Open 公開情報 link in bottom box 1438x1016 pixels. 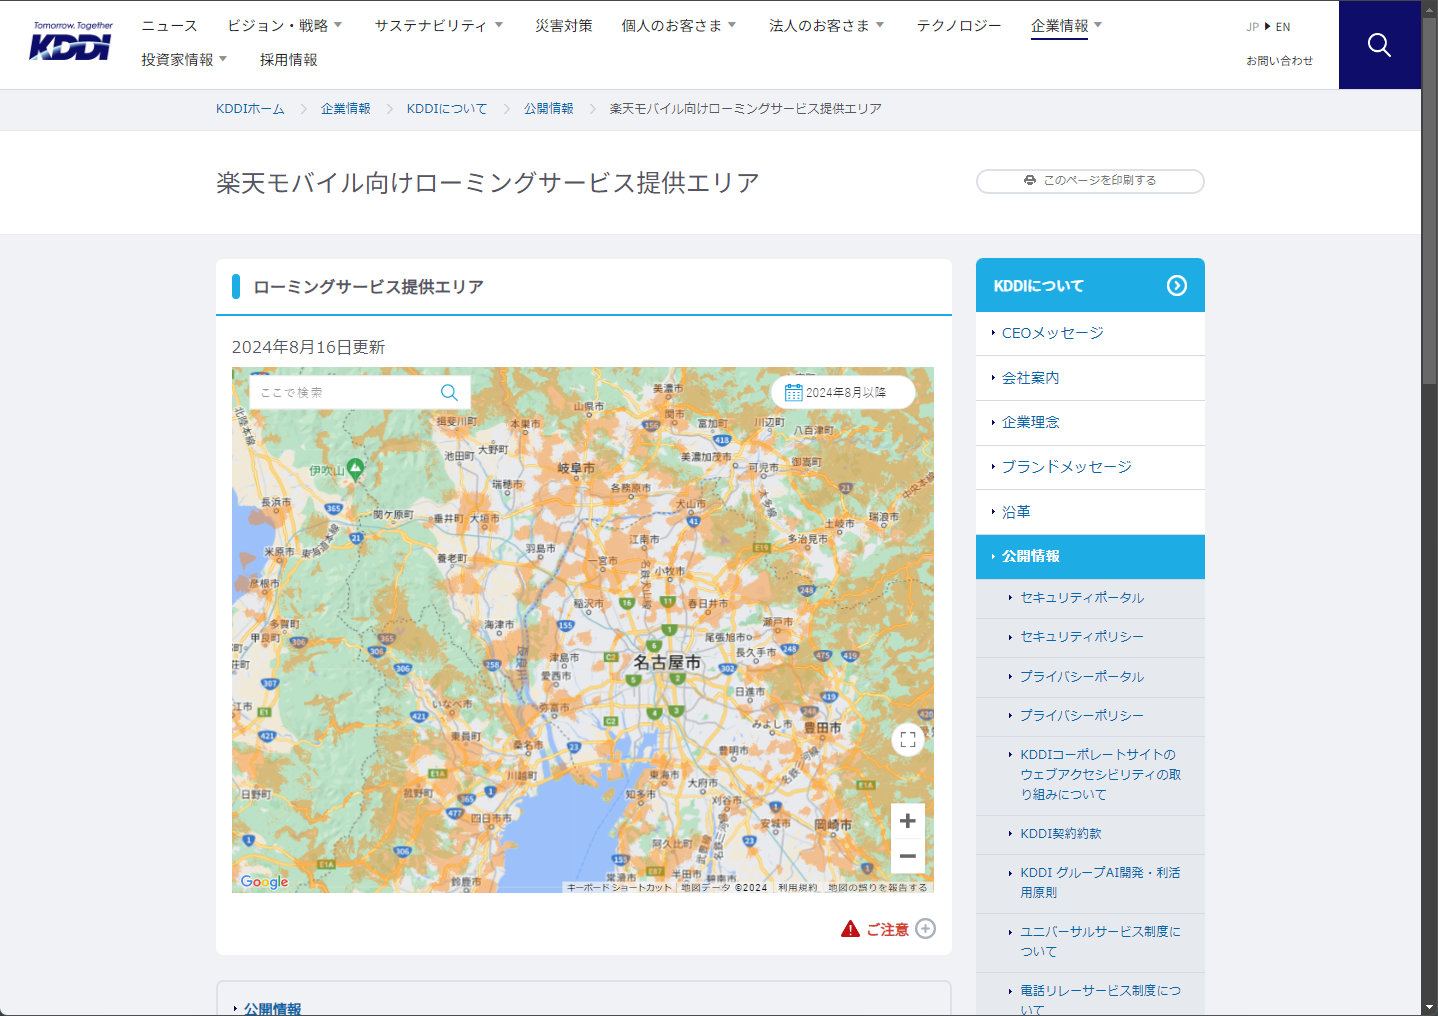point(272,1009)
